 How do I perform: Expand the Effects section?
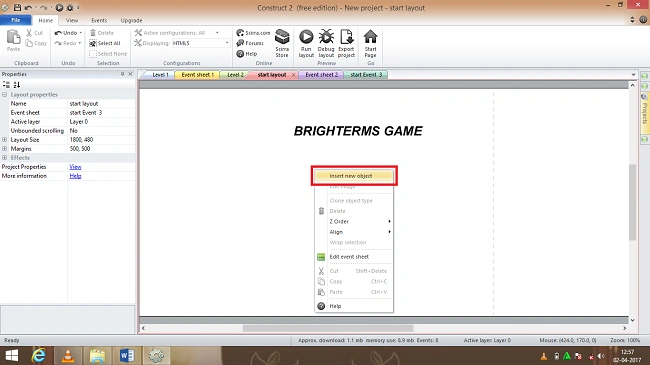(x=5, y=158)
